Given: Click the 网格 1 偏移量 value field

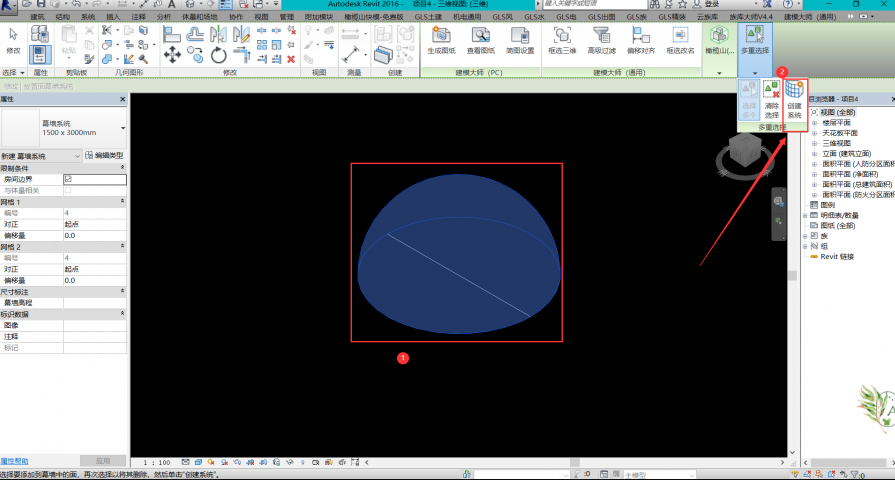Looking at the screenshot, I should (95, 235).
